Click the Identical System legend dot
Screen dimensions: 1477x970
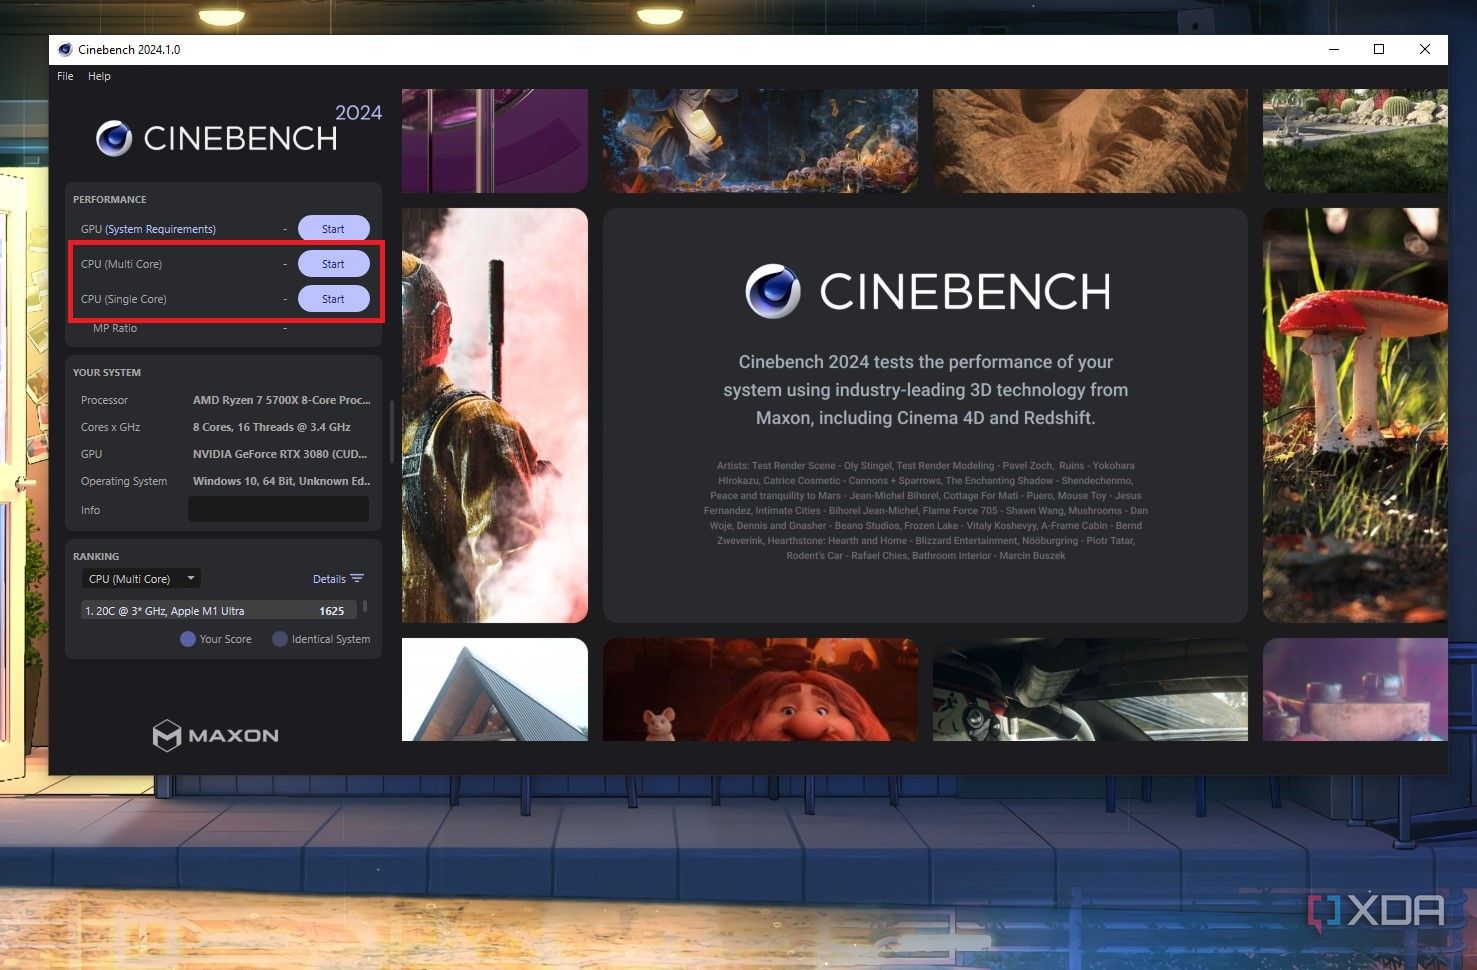280,639
